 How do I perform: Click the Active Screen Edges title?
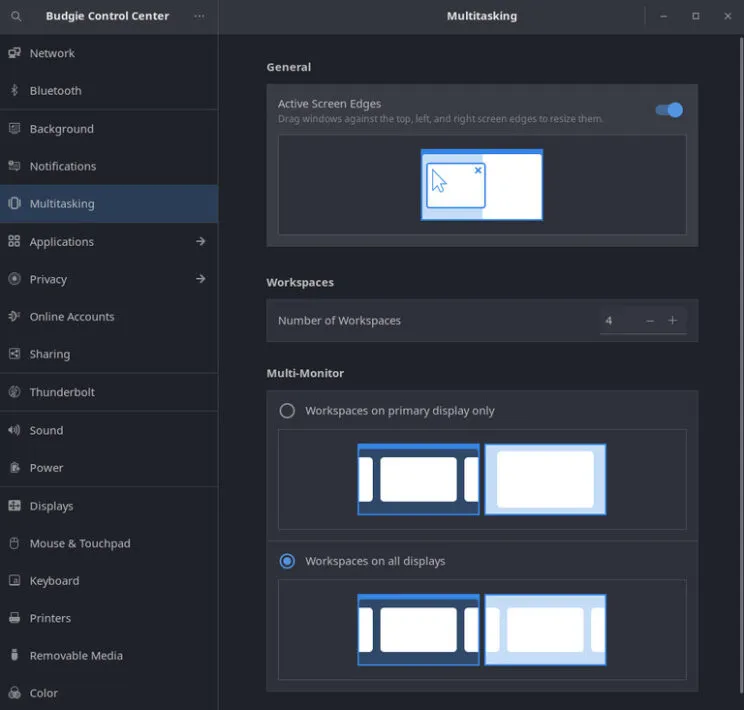[329, 103]
